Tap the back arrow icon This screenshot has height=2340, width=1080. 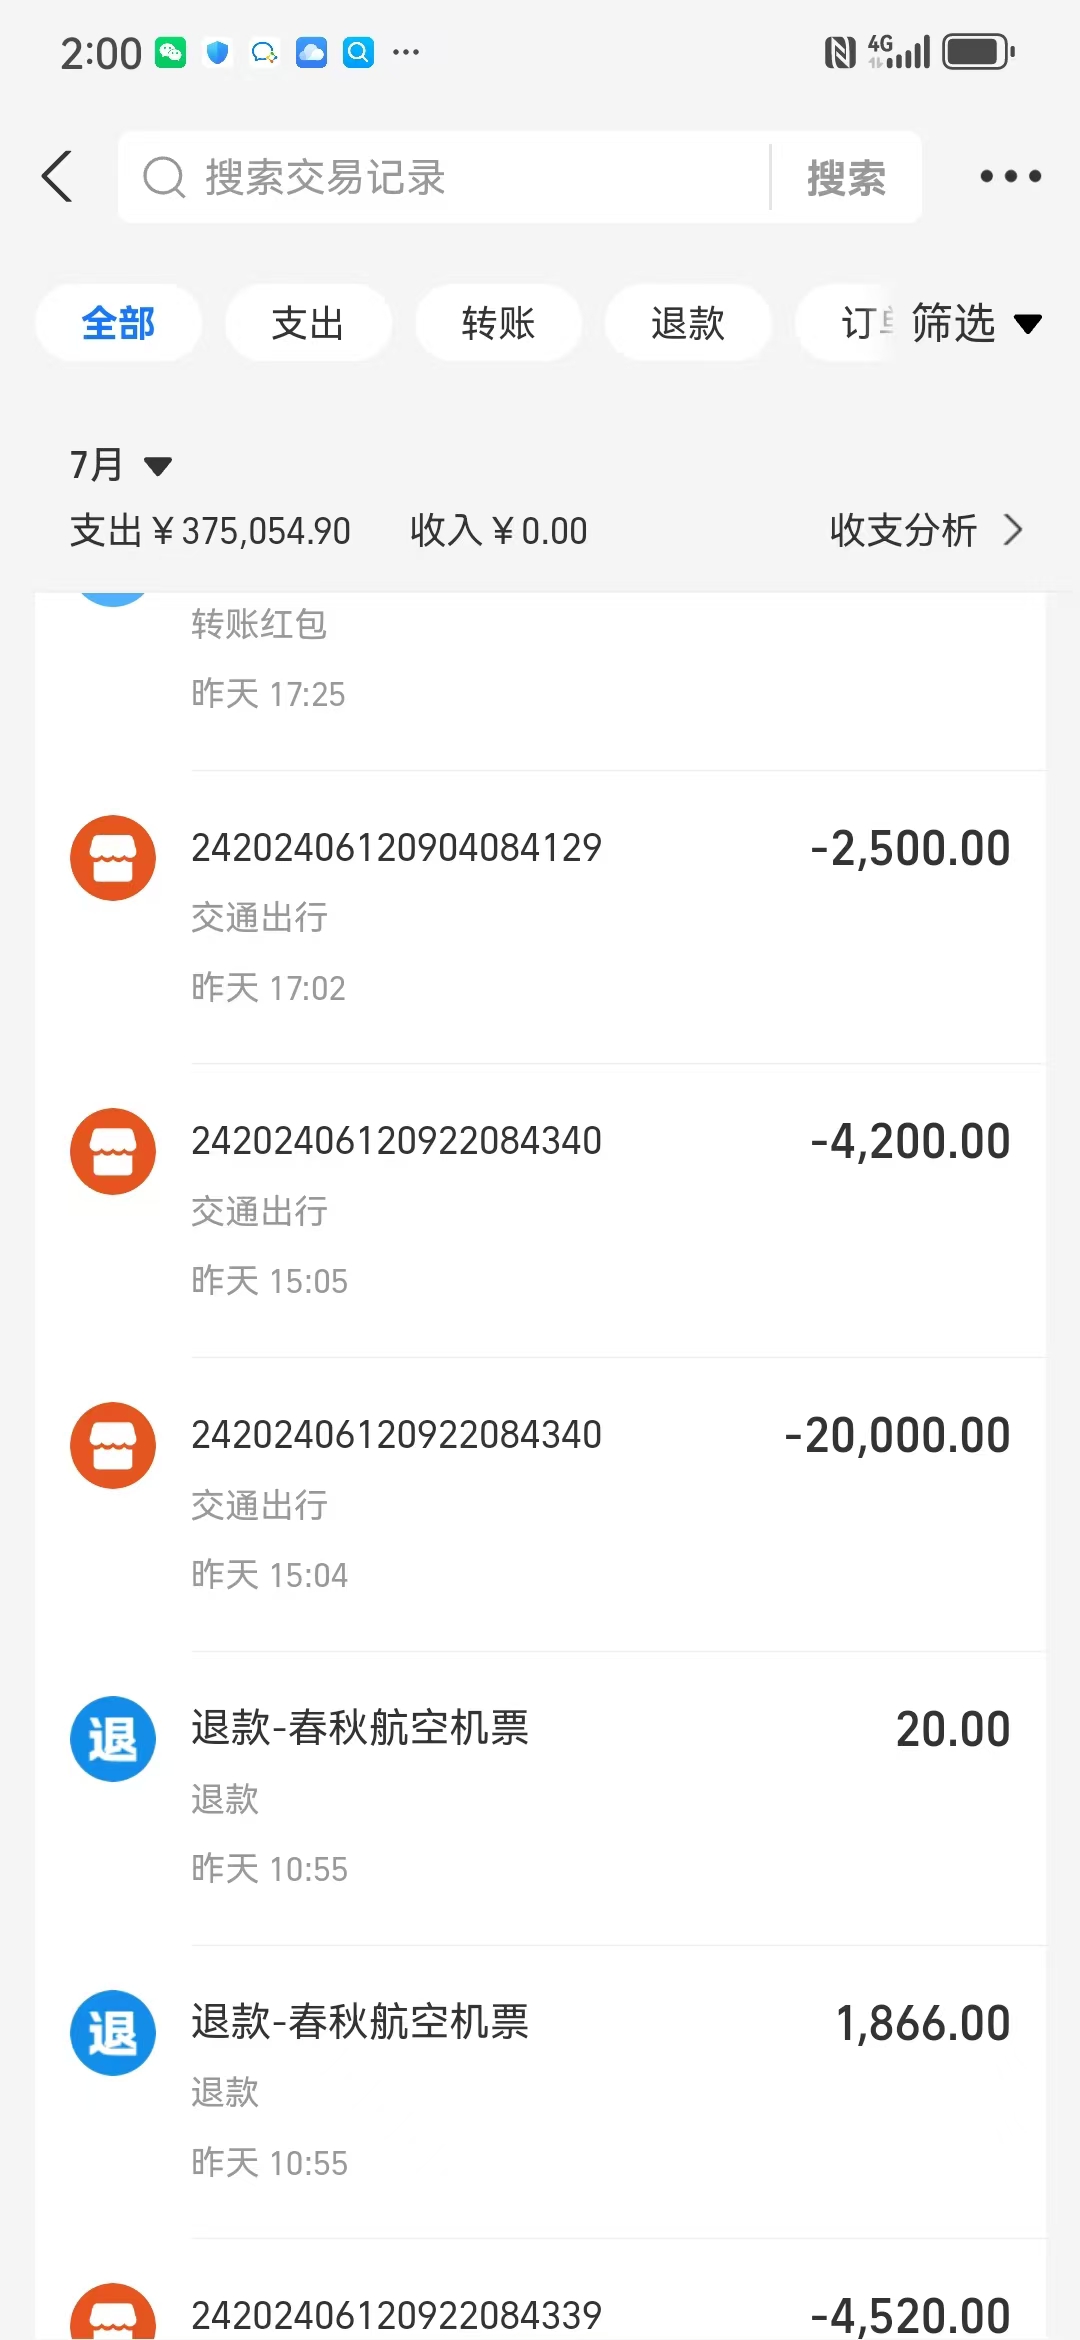[58, 177]
